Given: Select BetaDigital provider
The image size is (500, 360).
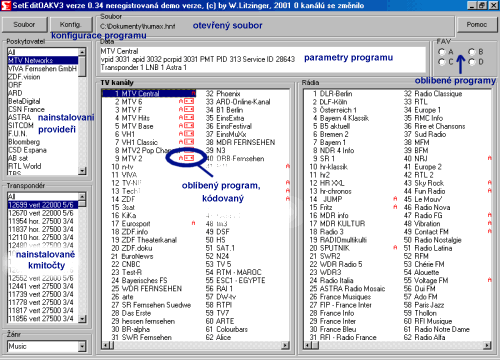Looking at the screenshot, I should pyautogui.click(x=43, y=101).
